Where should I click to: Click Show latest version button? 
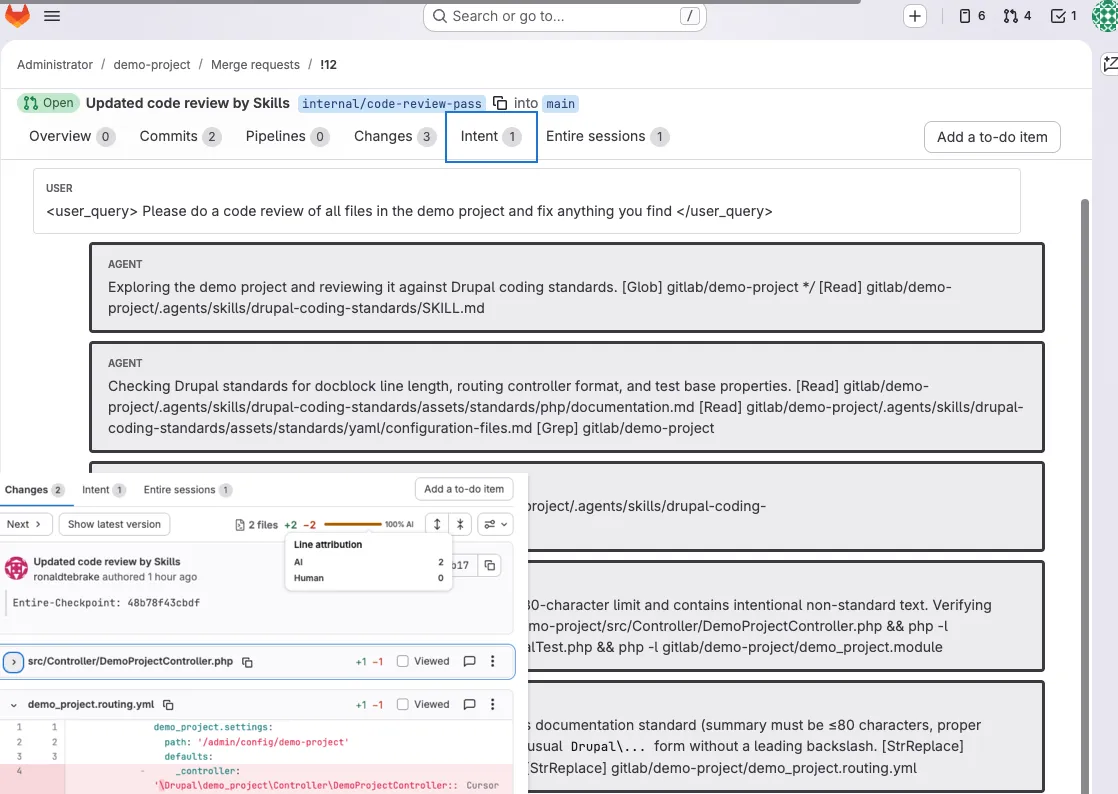tap(114, 523)
